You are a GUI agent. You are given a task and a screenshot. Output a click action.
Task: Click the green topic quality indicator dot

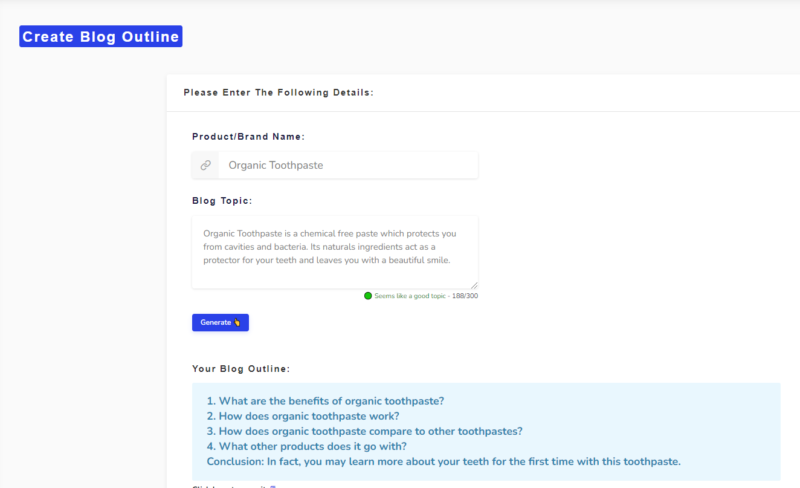(368, 296)
